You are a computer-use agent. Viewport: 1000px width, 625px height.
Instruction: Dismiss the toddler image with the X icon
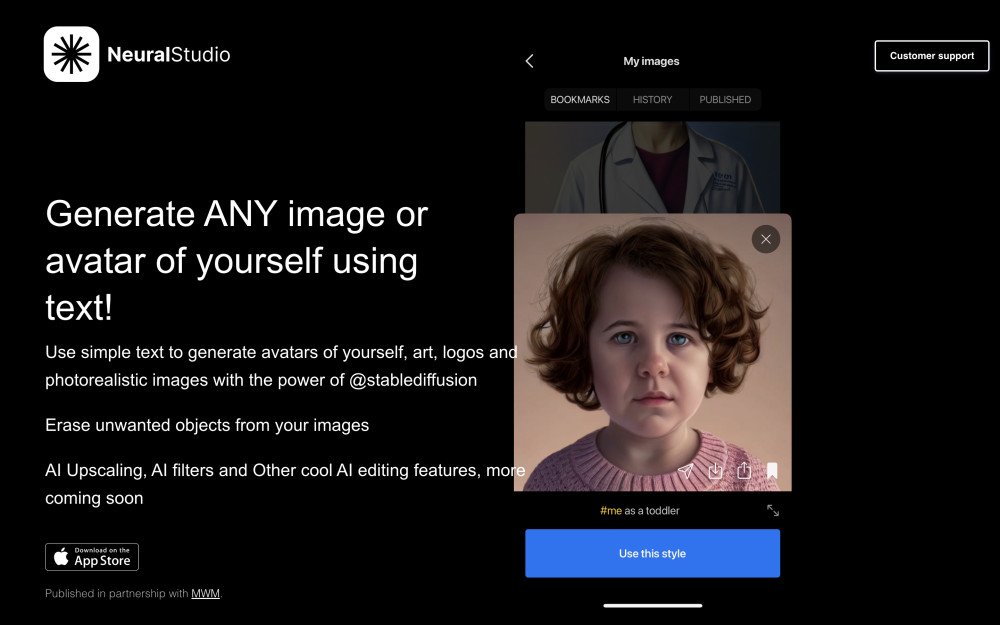click(x=766, y=239)
